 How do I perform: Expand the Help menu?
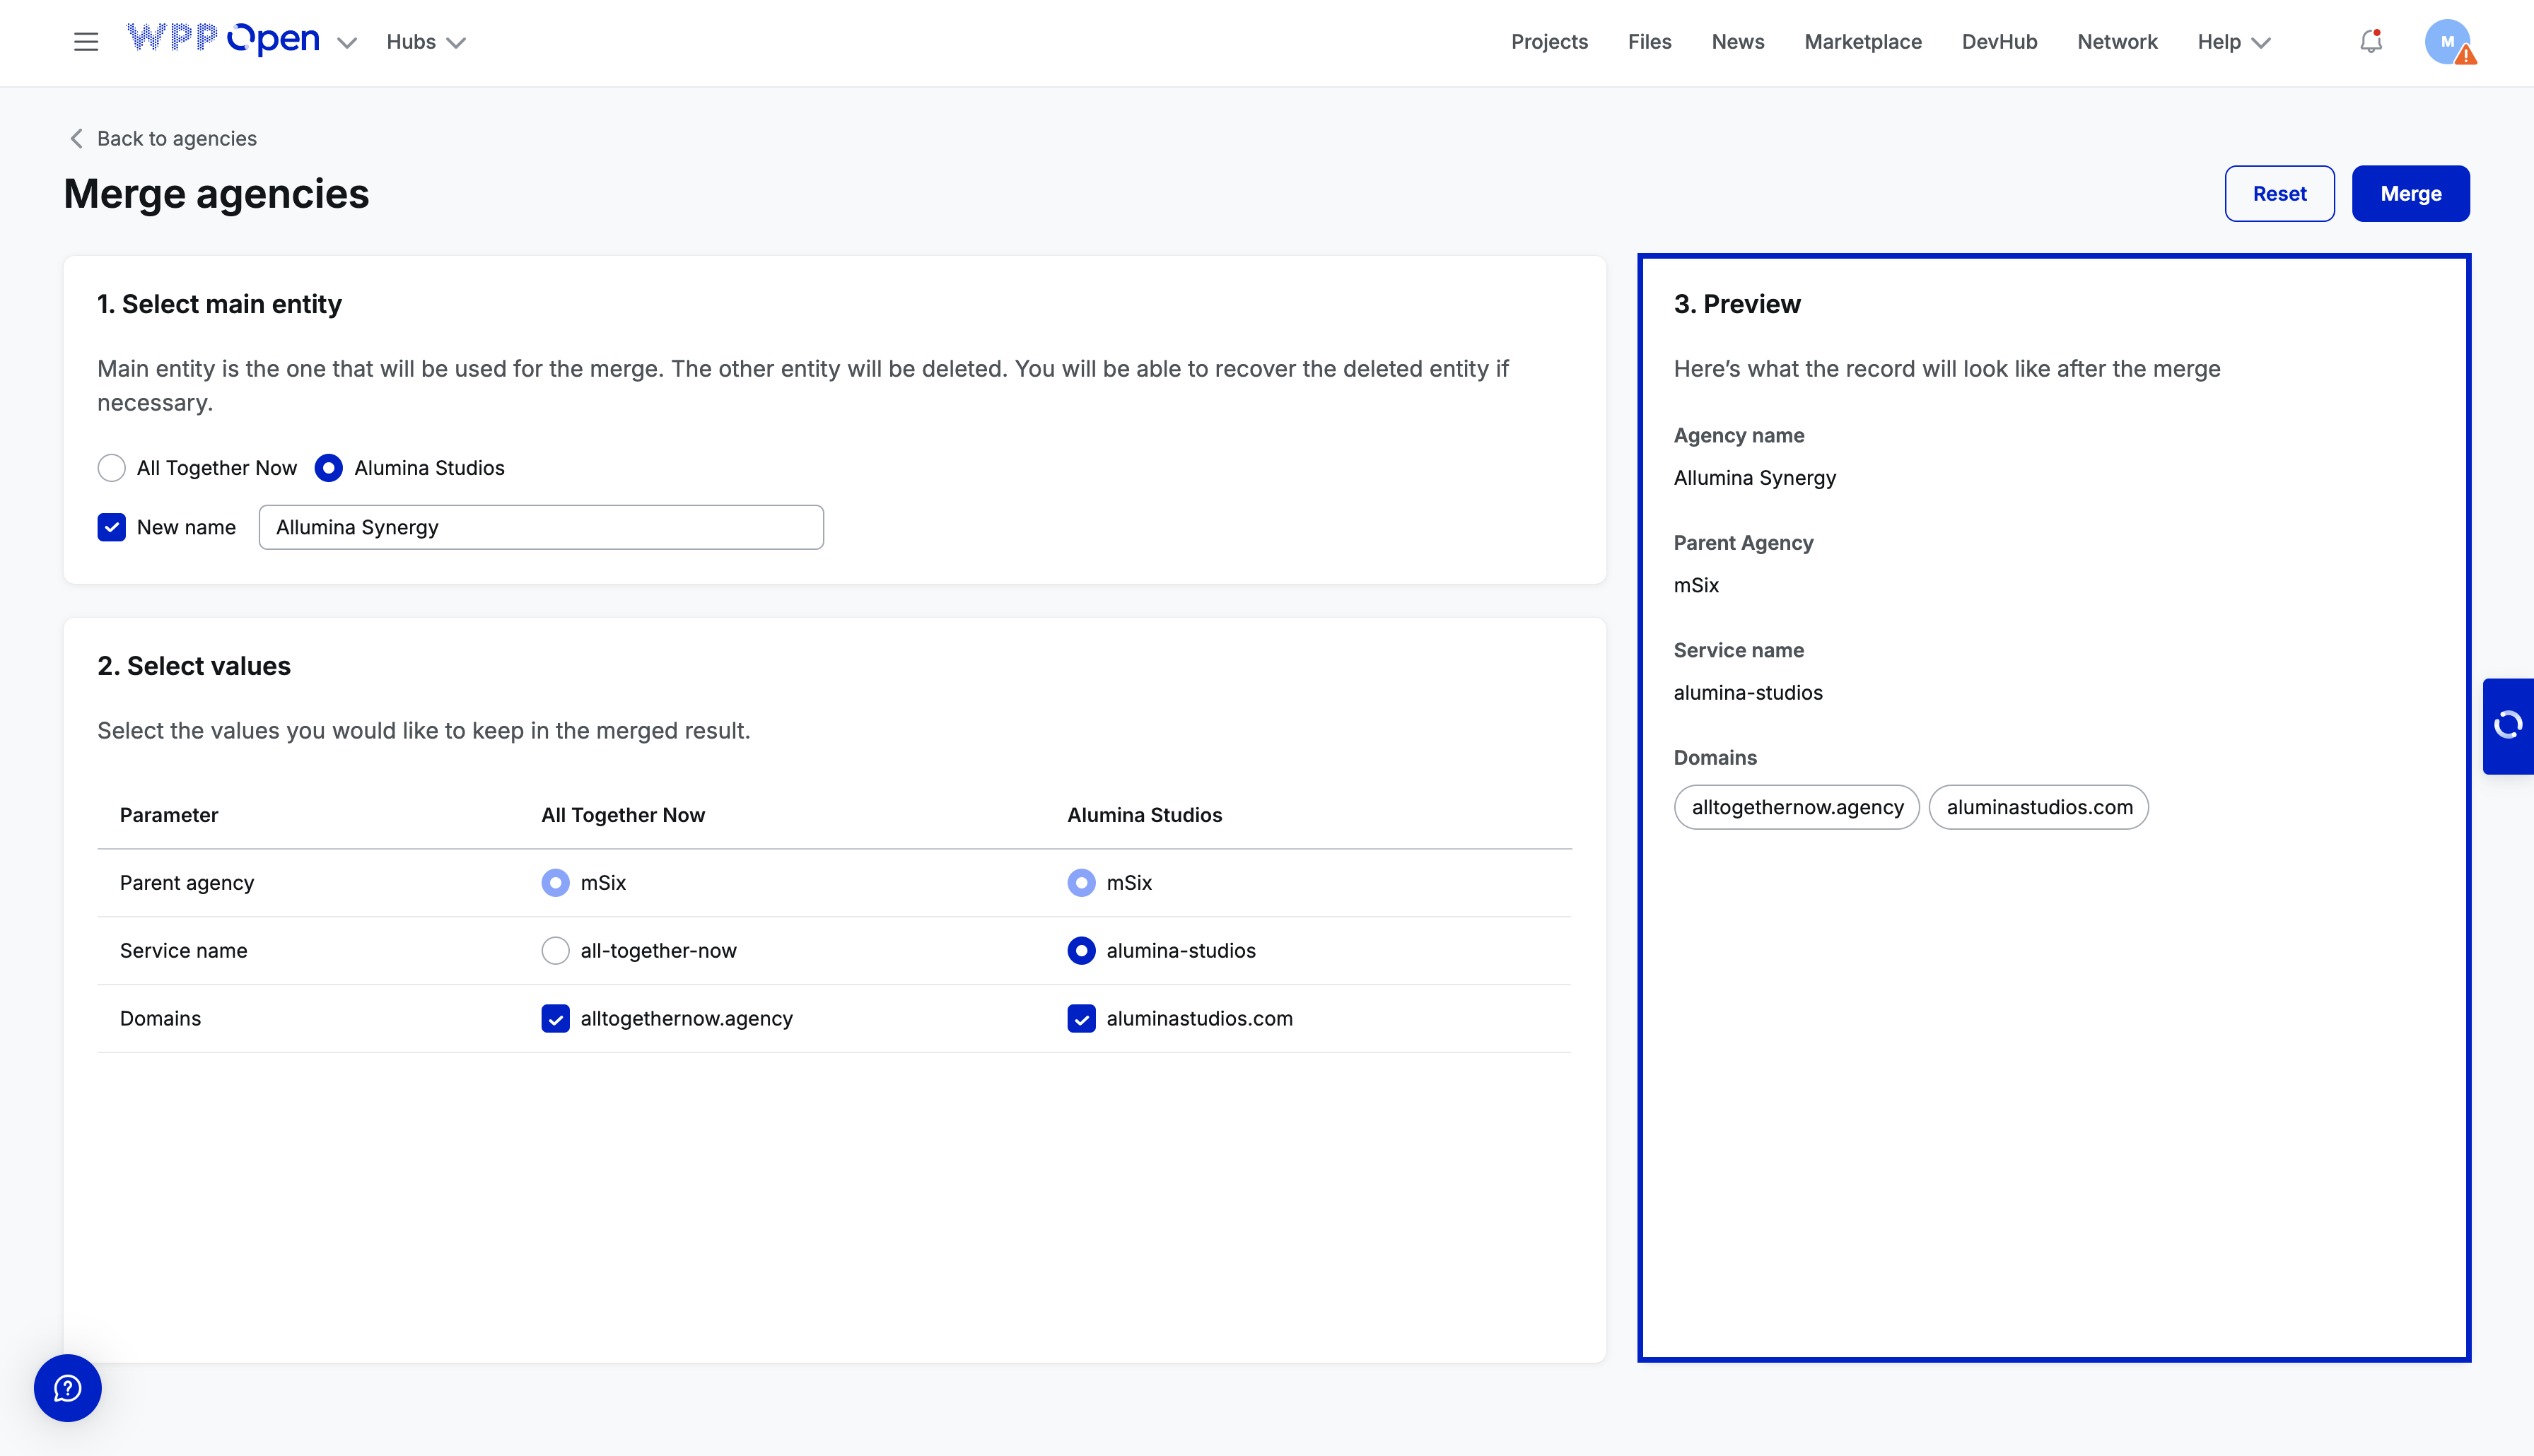[x=2233, y=42]
